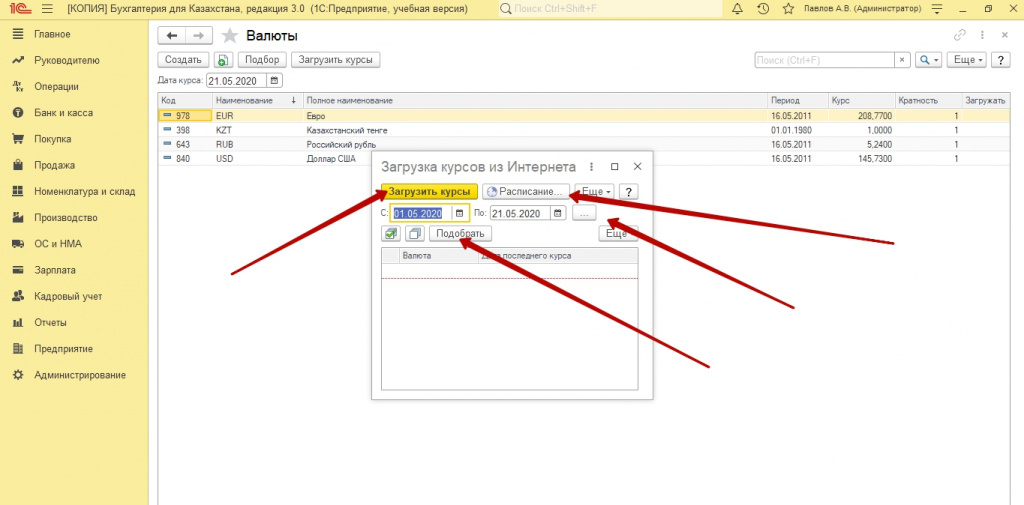1024x505 pixels.
Task: Go forward with the right arrow
Action: (199, 36)
